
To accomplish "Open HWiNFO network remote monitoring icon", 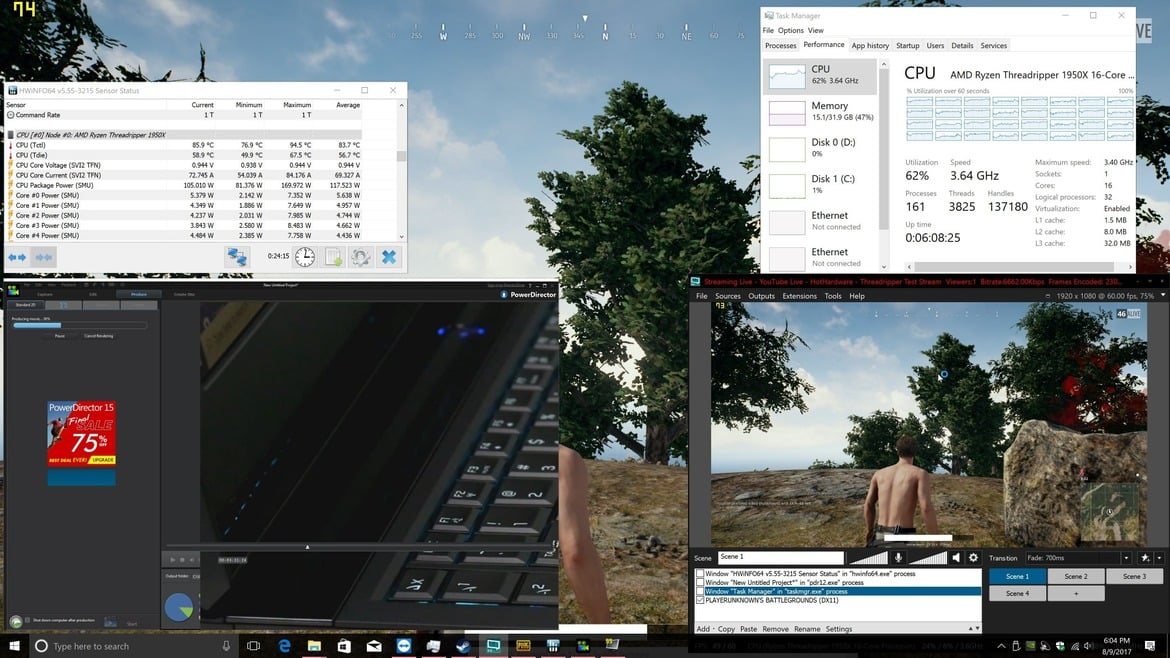I will [237, 257].
